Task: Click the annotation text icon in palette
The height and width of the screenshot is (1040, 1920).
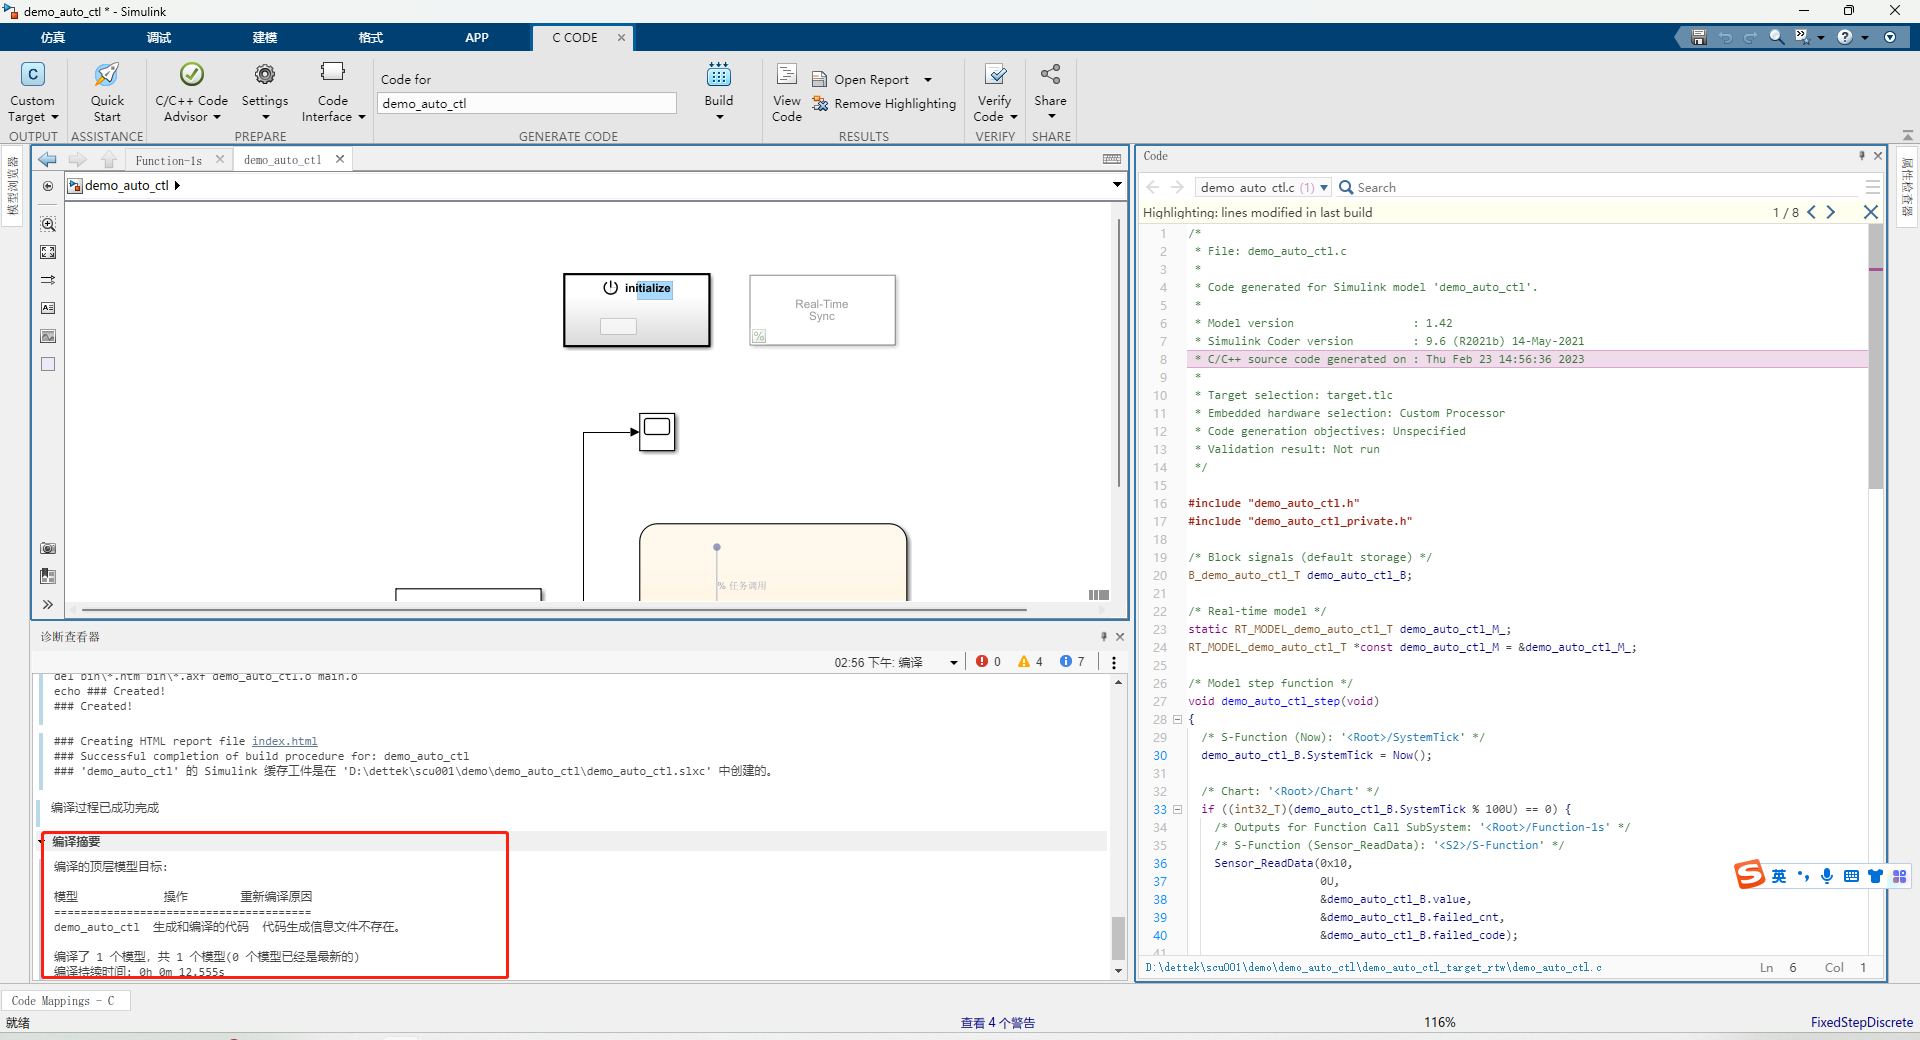Action: click(x=48, y=308)
